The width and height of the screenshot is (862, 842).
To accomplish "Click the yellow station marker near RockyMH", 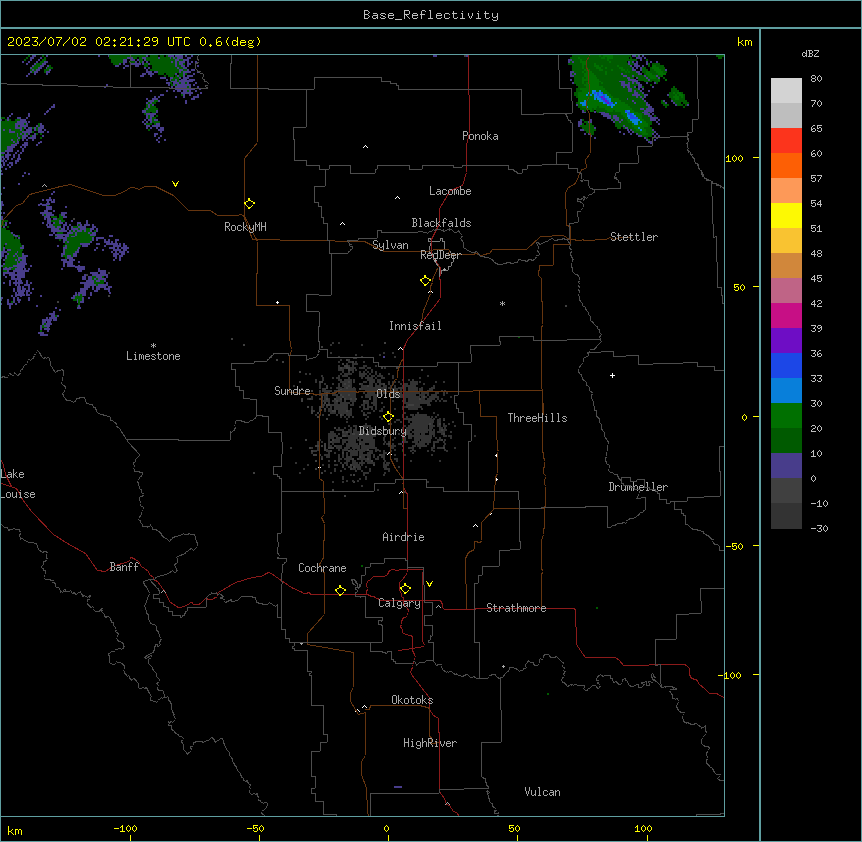I will pyautogui.click(x=250, y=204).
